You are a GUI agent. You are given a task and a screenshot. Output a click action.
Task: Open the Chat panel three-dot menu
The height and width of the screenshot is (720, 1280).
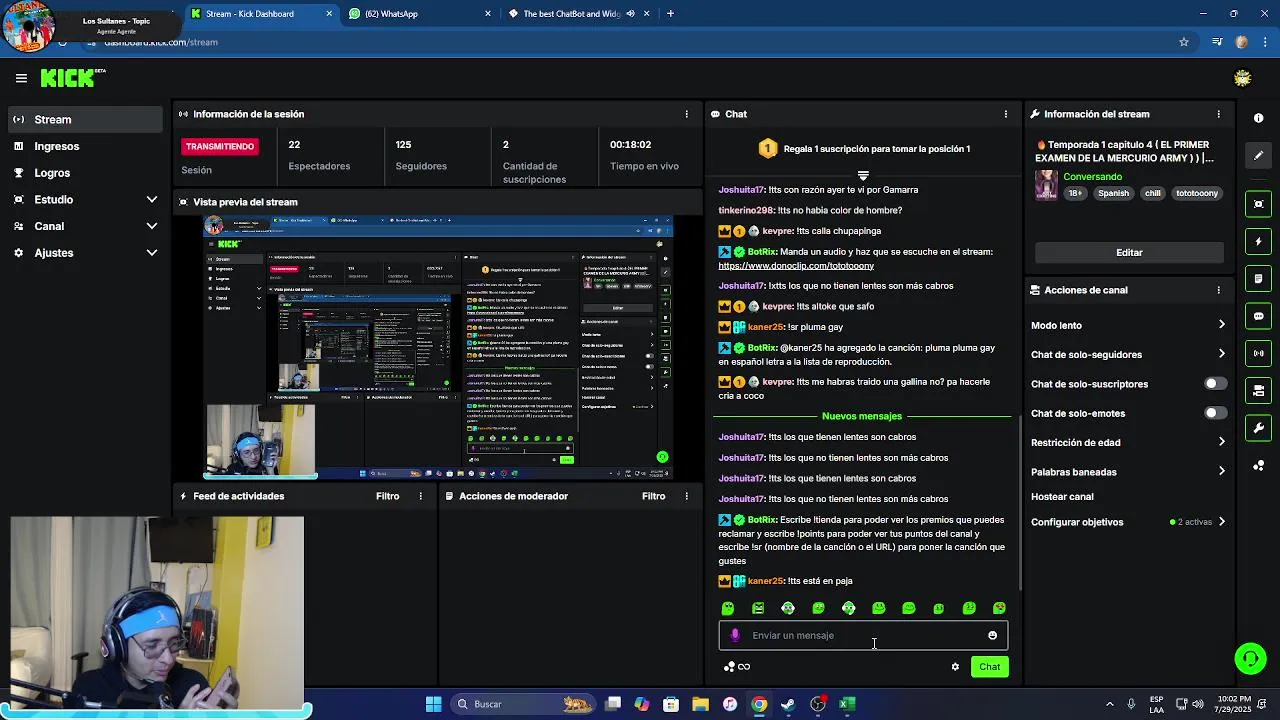click(x=1005, y=114)
